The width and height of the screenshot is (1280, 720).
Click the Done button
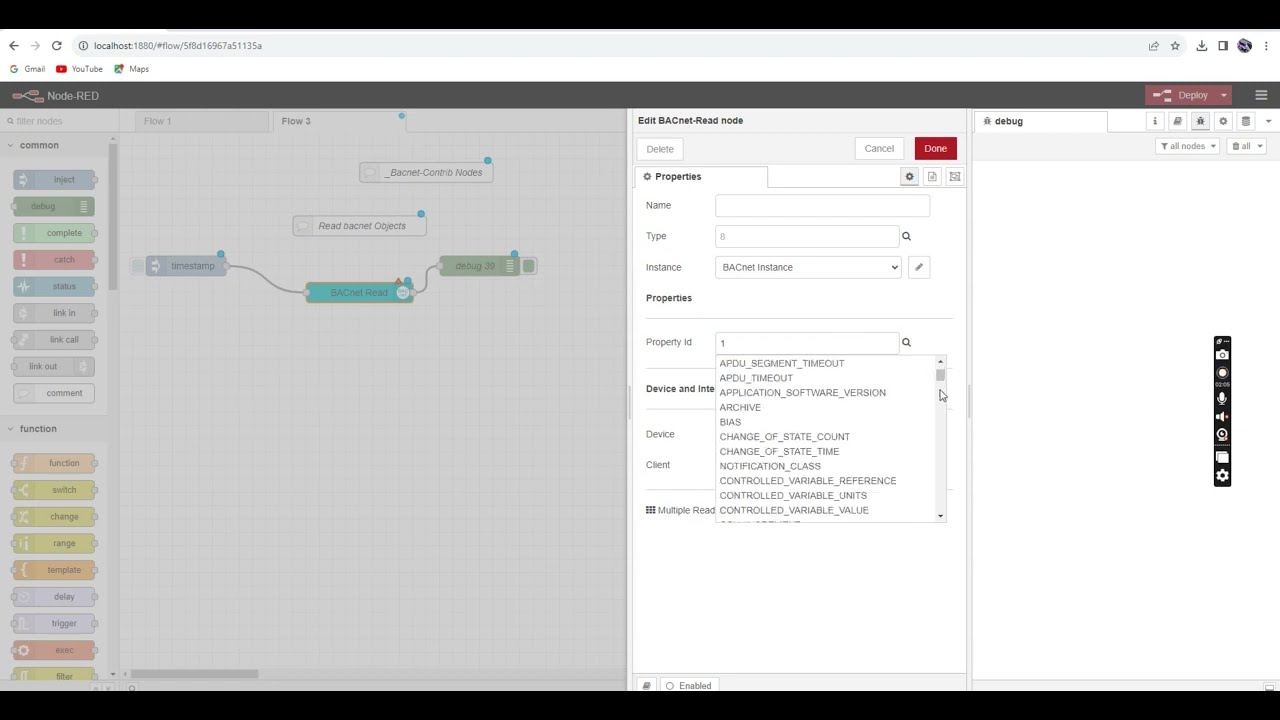tap(936, 149)
